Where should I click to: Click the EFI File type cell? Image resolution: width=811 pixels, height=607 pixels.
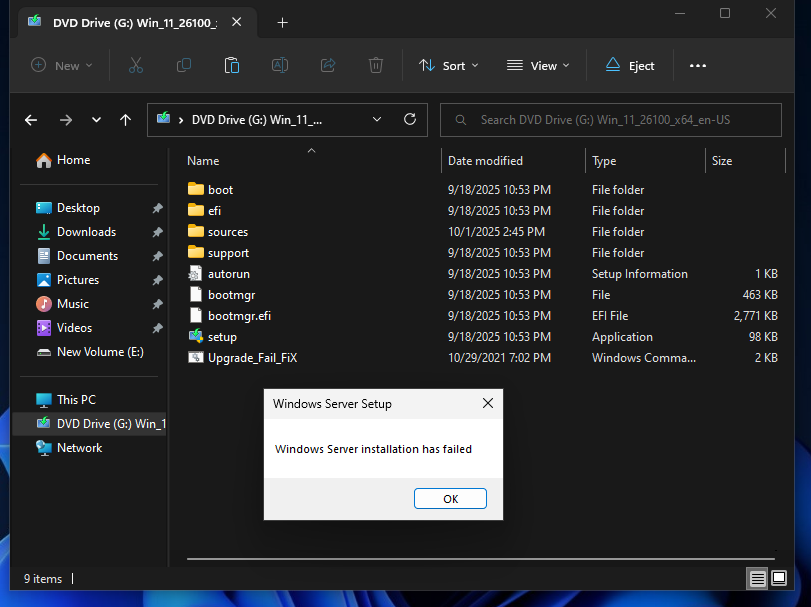tap(610, 316)
